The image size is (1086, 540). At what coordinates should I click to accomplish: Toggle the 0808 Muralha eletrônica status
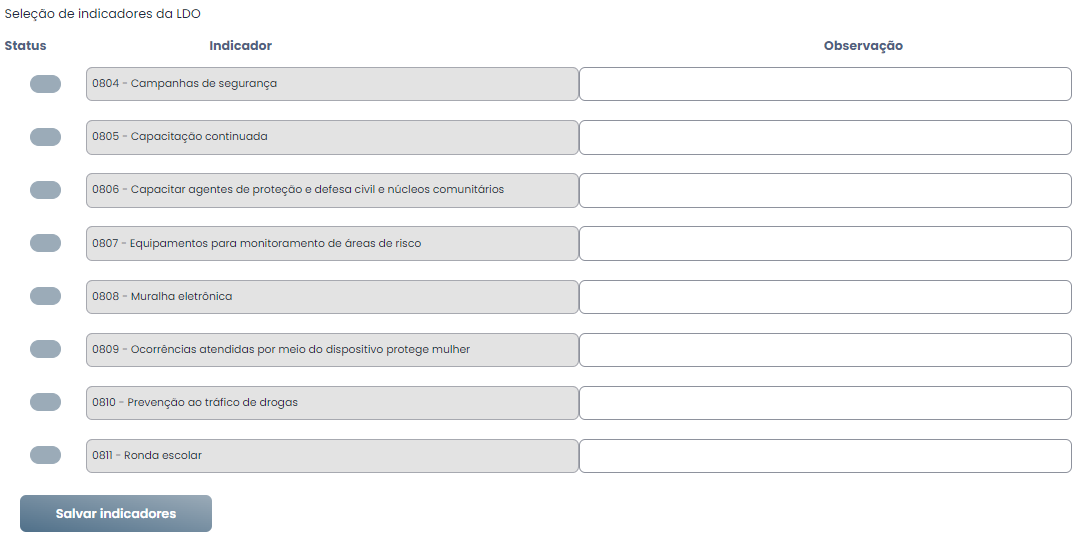click(x=45, y=296)
